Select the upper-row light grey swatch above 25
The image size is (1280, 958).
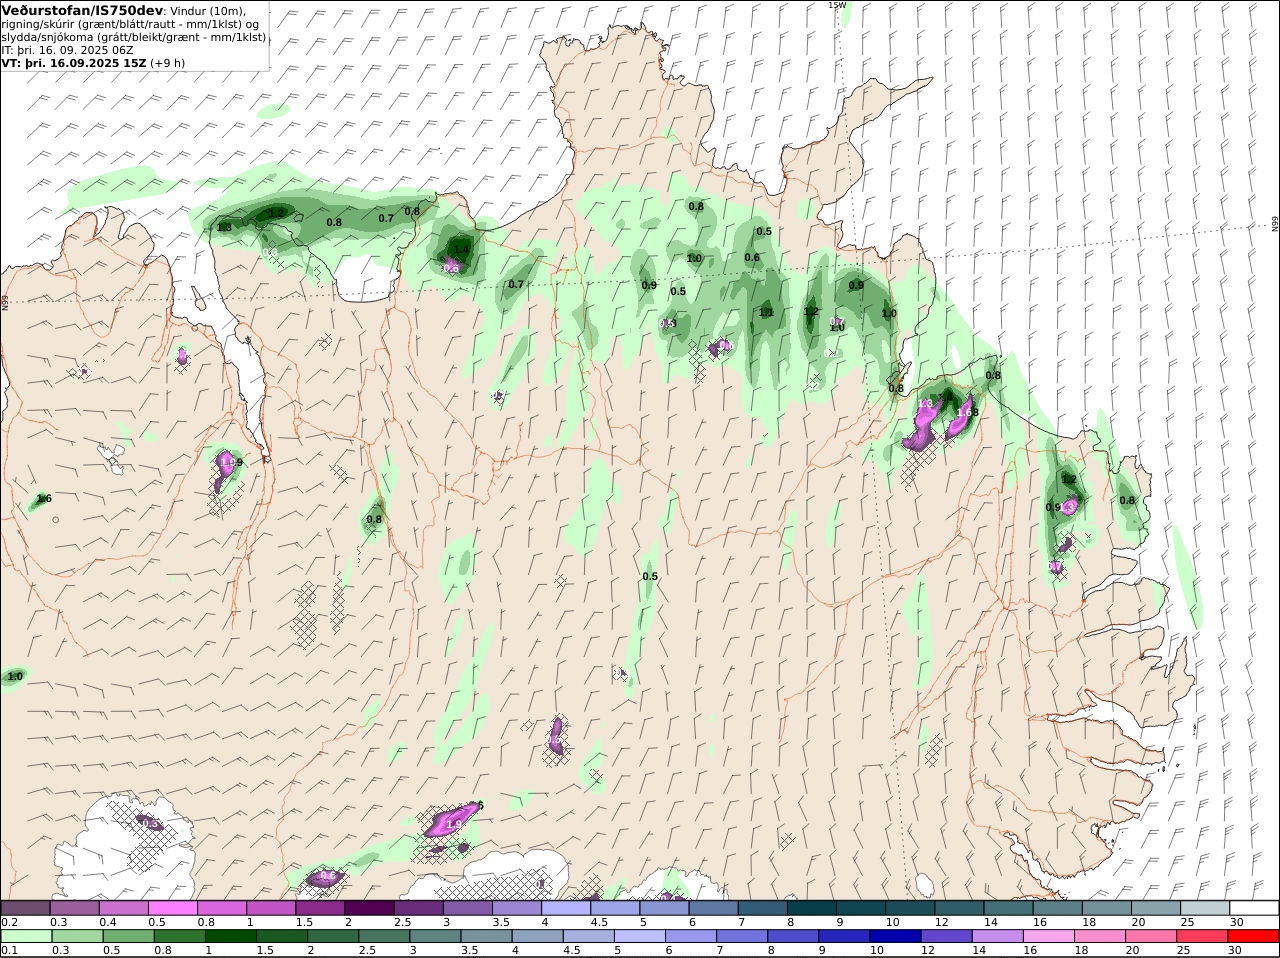point(1206,908)
